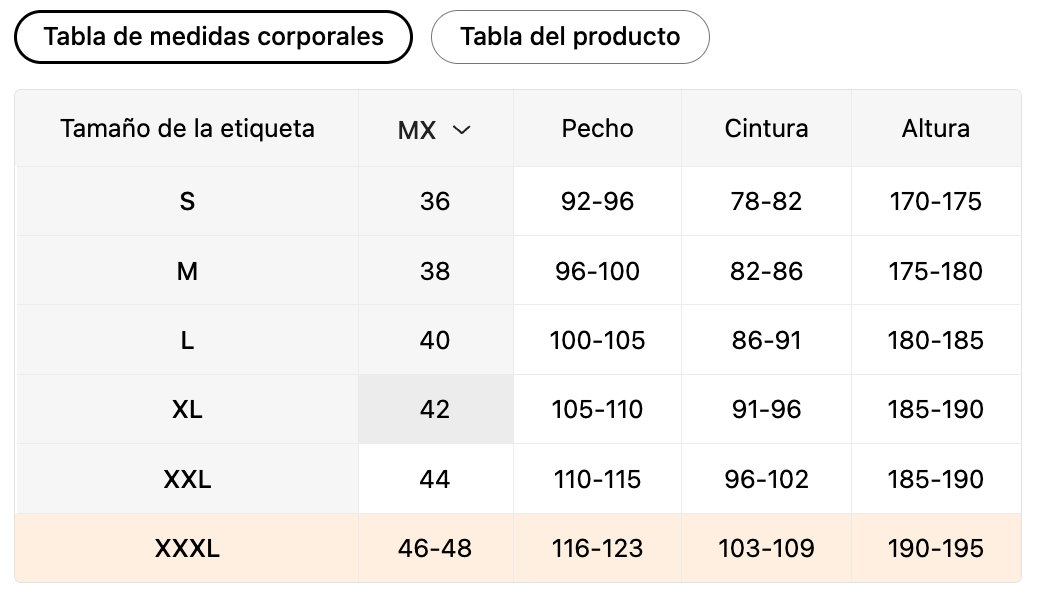Select the M size row label

click(x=187, y=271)
